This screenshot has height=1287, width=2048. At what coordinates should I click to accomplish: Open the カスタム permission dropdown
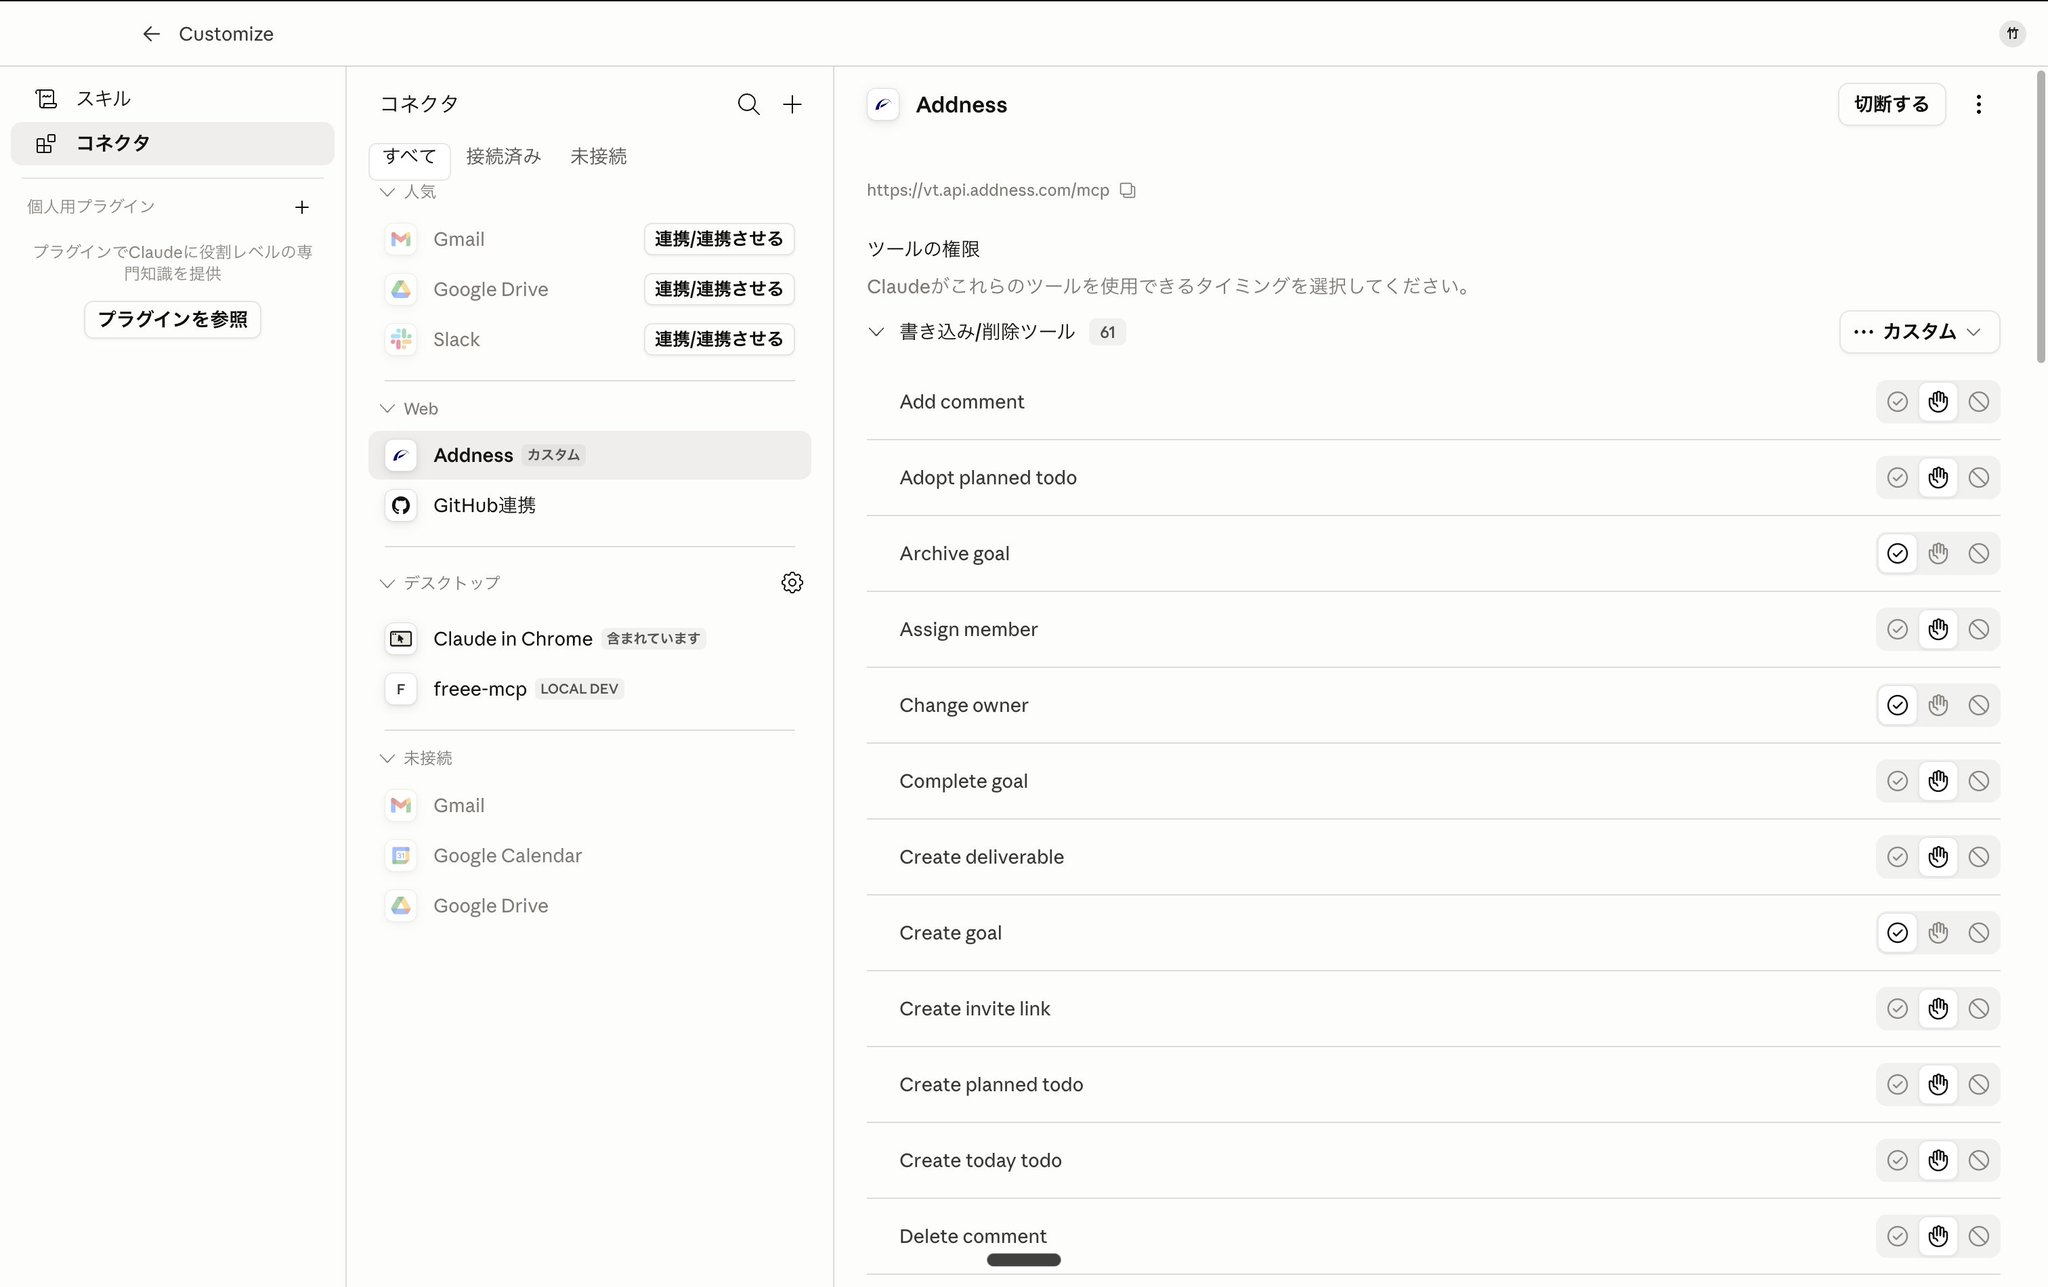coord(1919,332)
